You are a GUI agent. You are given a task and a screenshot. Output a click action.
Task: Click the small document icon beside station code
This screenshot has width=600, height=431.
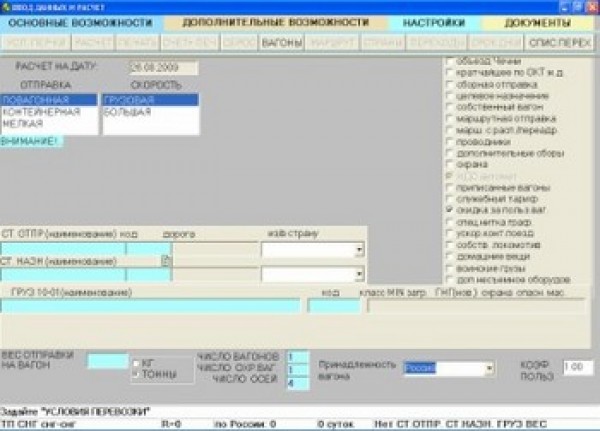pyautogui.click(x=166, y=261)
